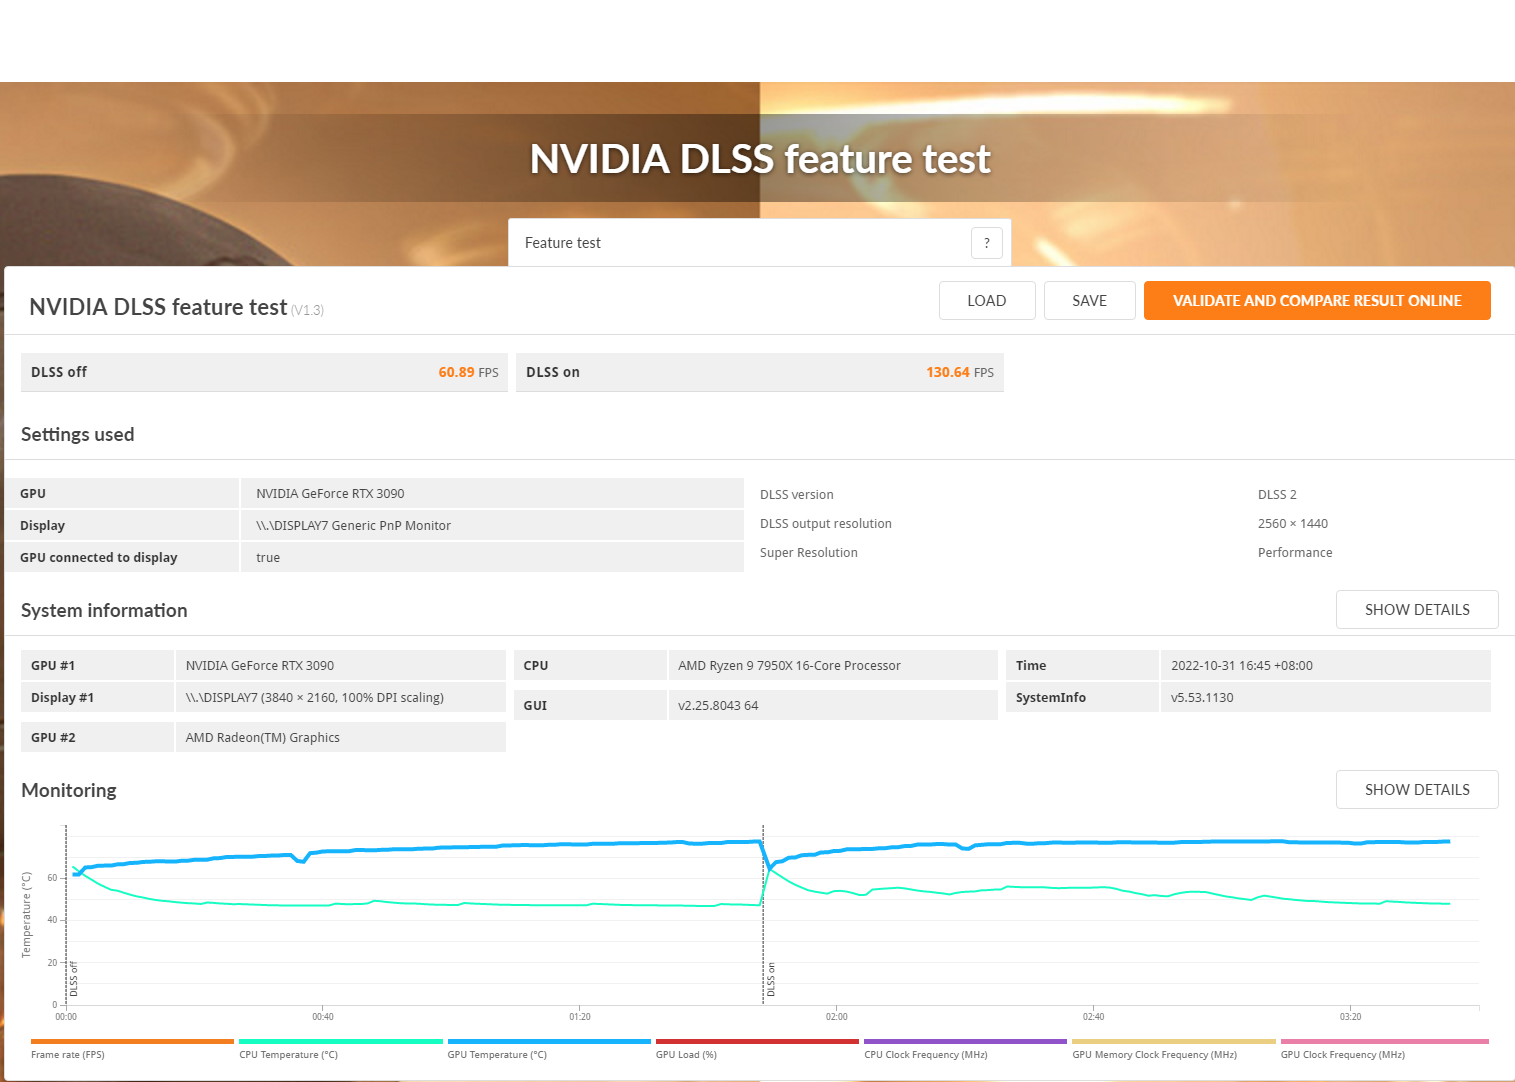Toggle GPU Memory Clock Frequency legend

pyautogui.click(x=1174, y=1050)
